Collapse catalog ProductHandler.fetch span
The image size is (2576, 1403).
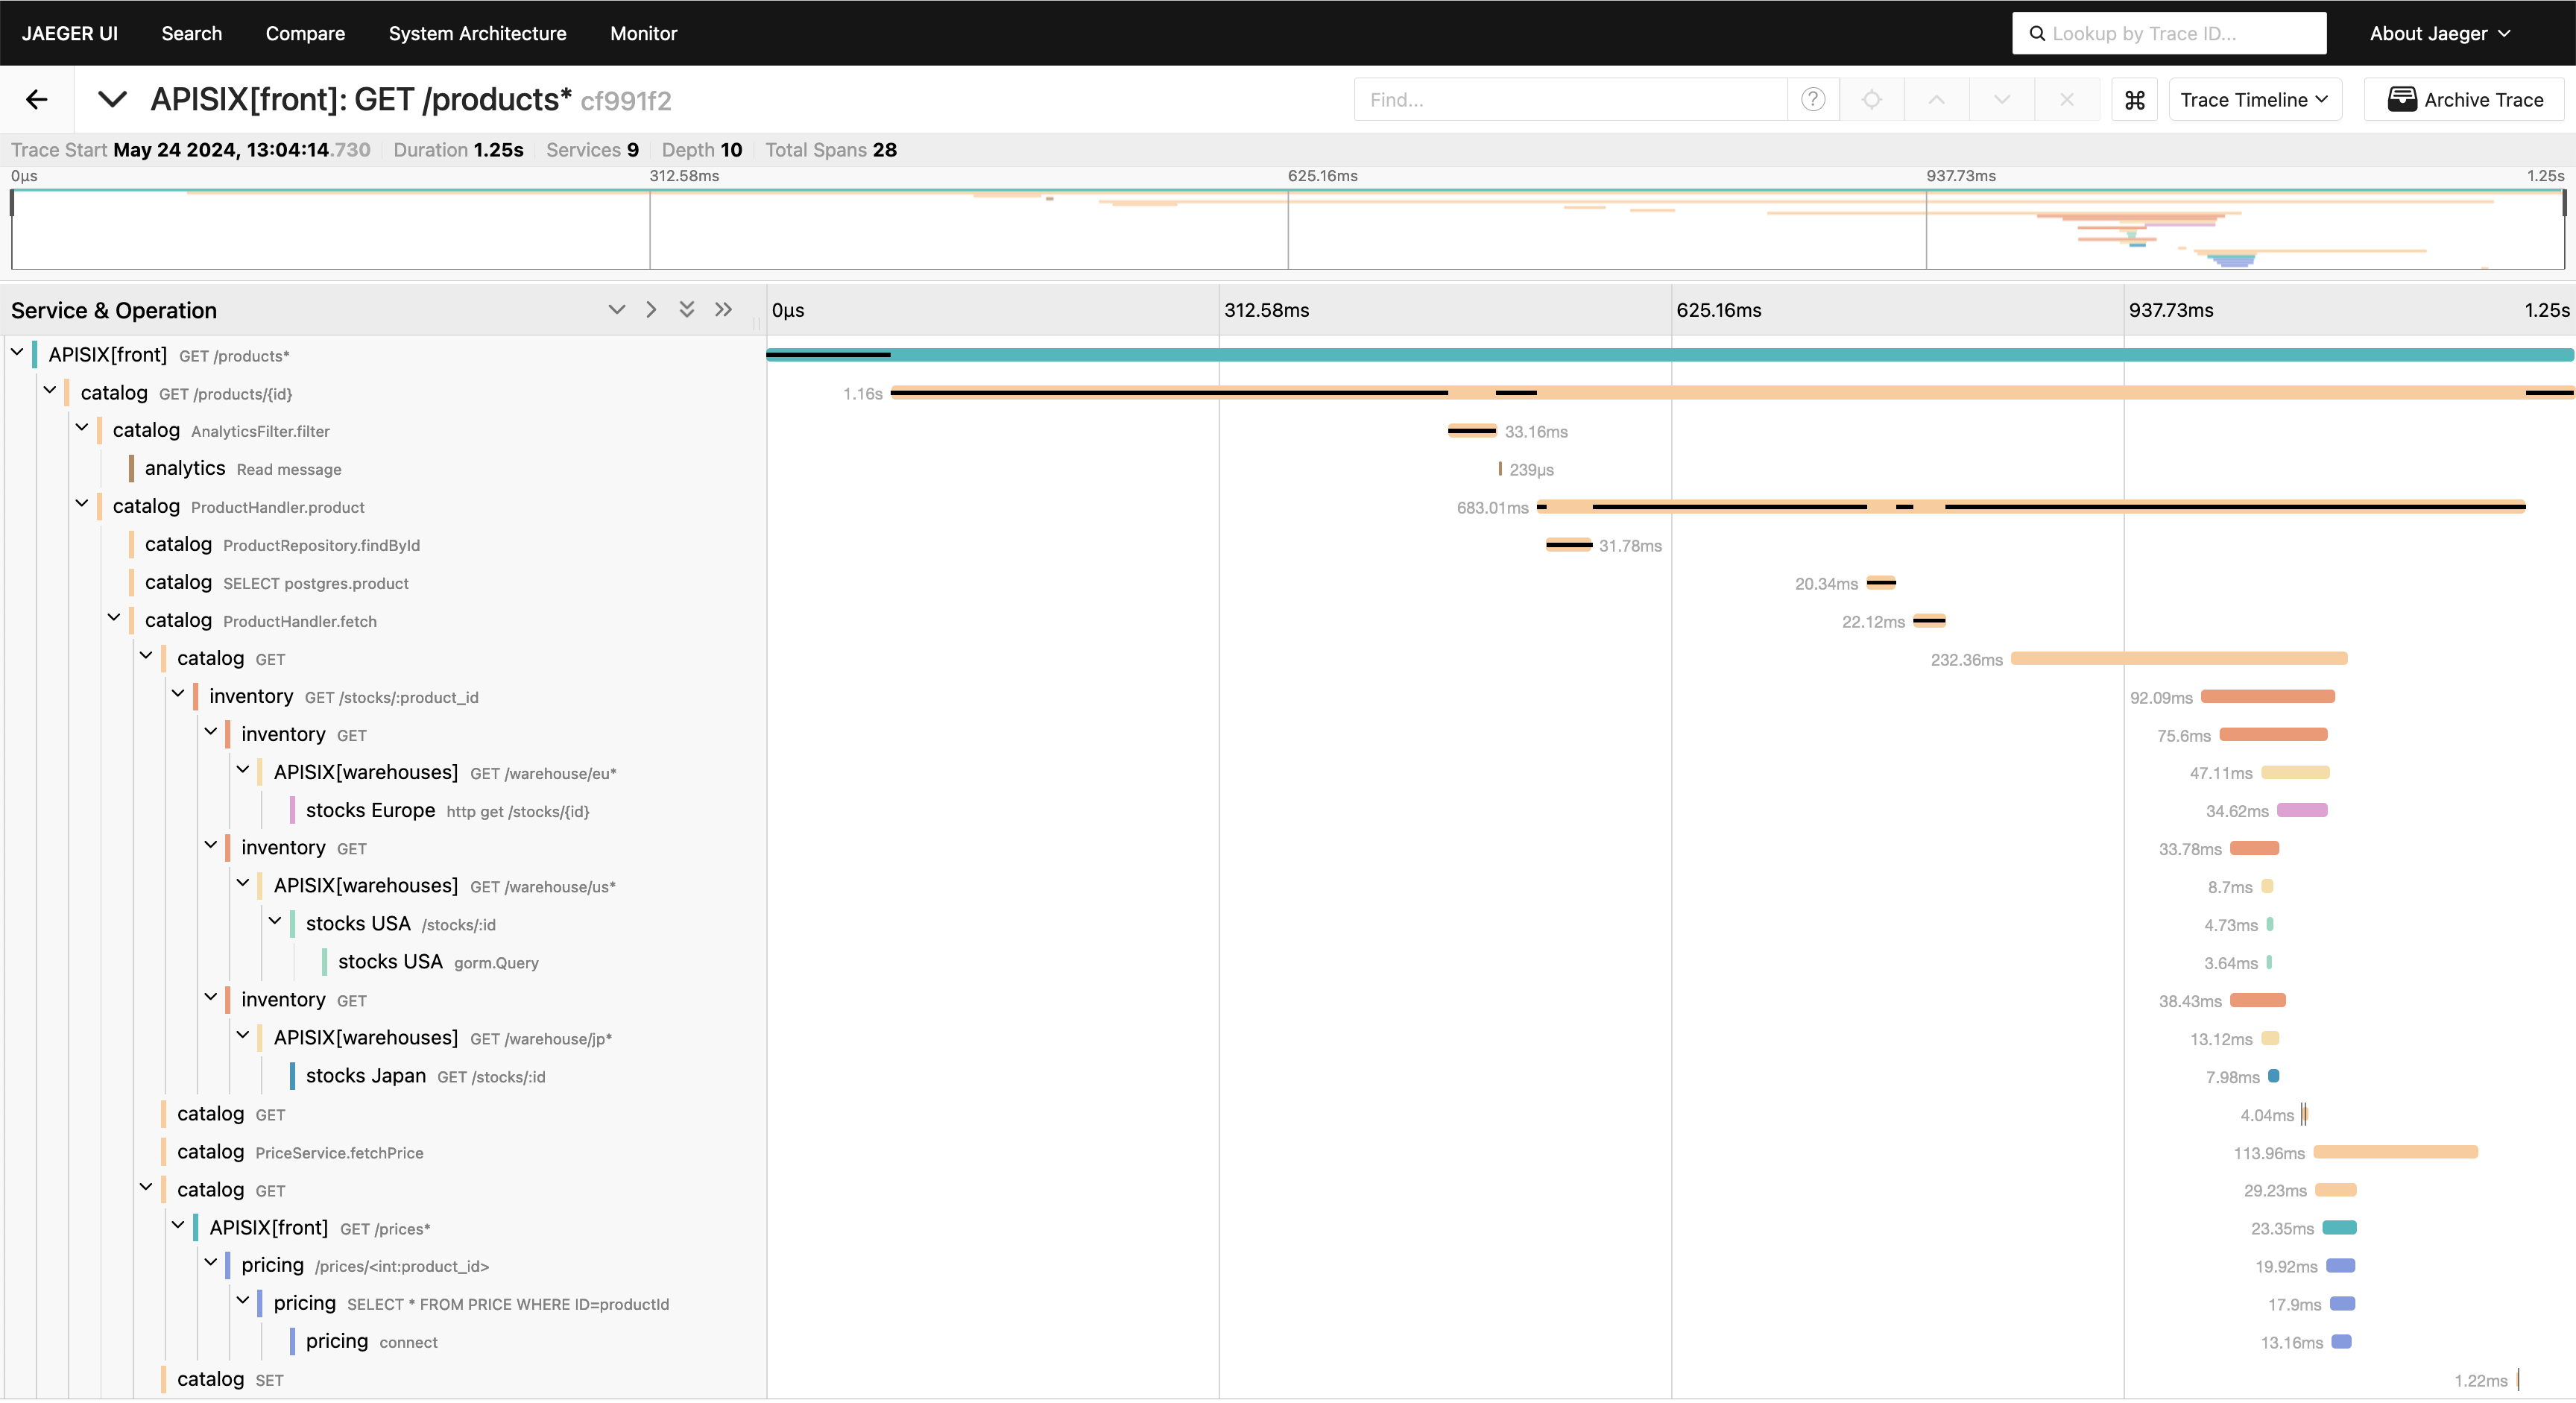coord(114,618)
